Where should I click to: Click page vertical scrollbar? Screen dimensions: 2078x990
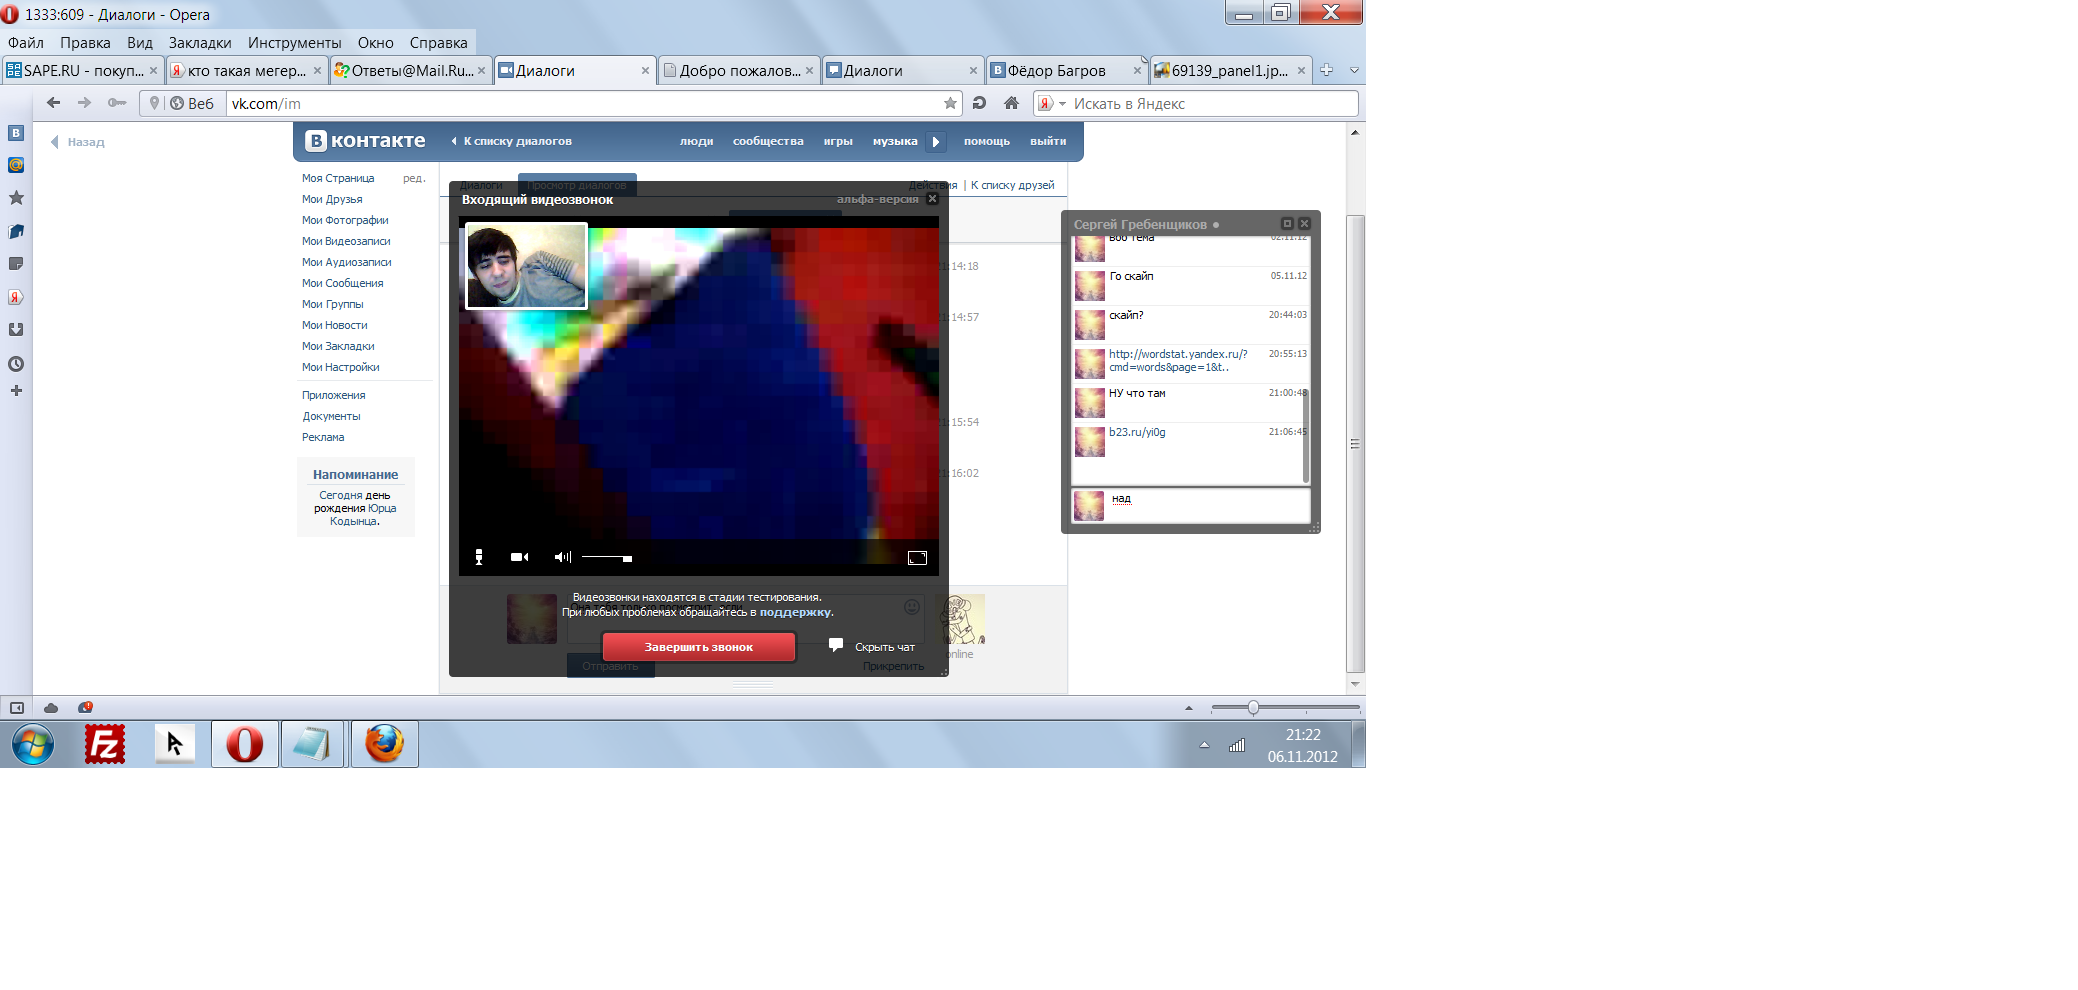pos(1355,443)
